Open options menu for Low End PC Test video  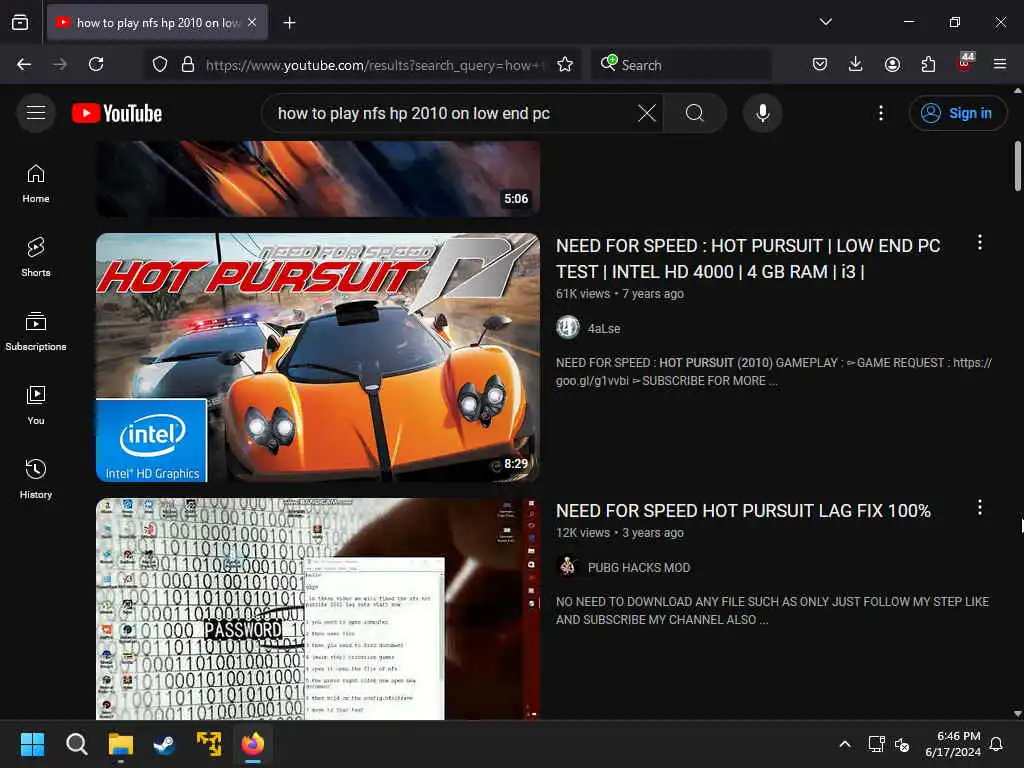(979, 243)
